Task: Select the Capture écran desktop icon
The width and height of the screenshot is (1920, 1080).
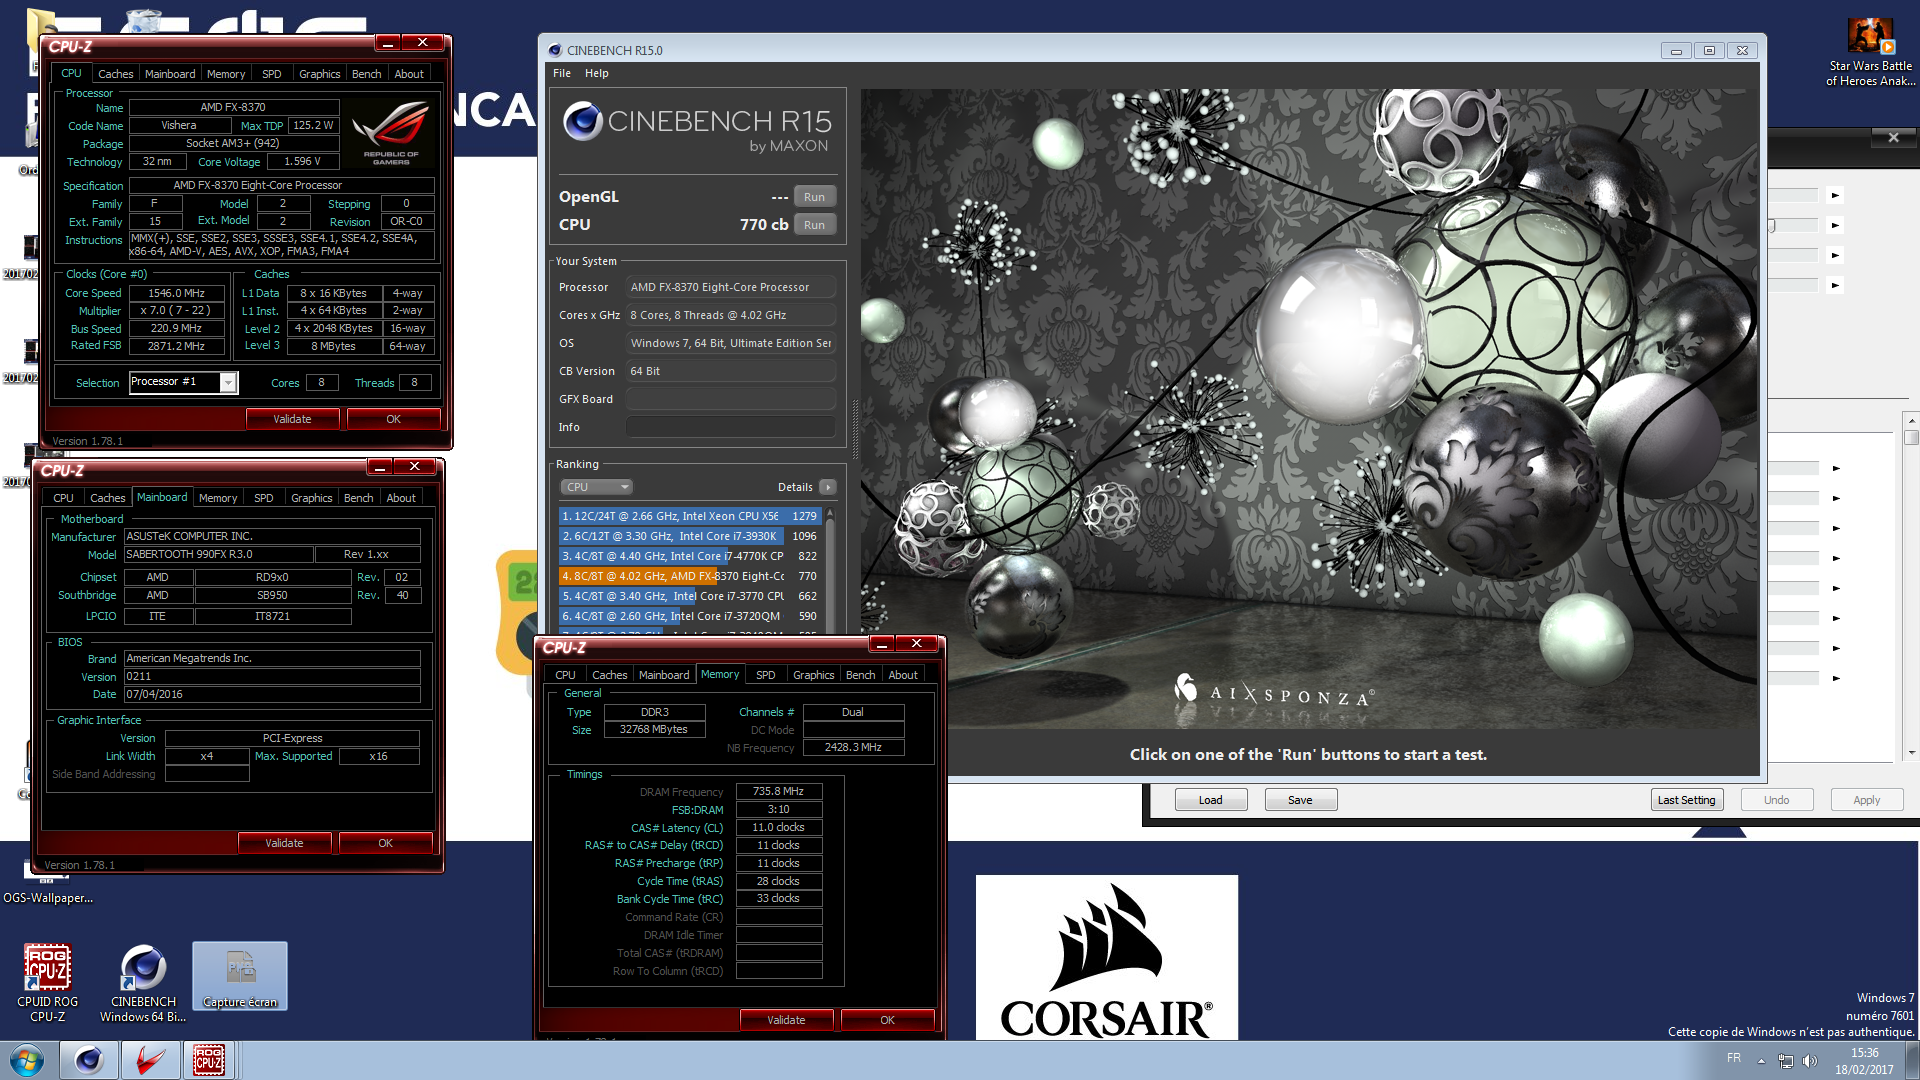Action: click(240, 976)
